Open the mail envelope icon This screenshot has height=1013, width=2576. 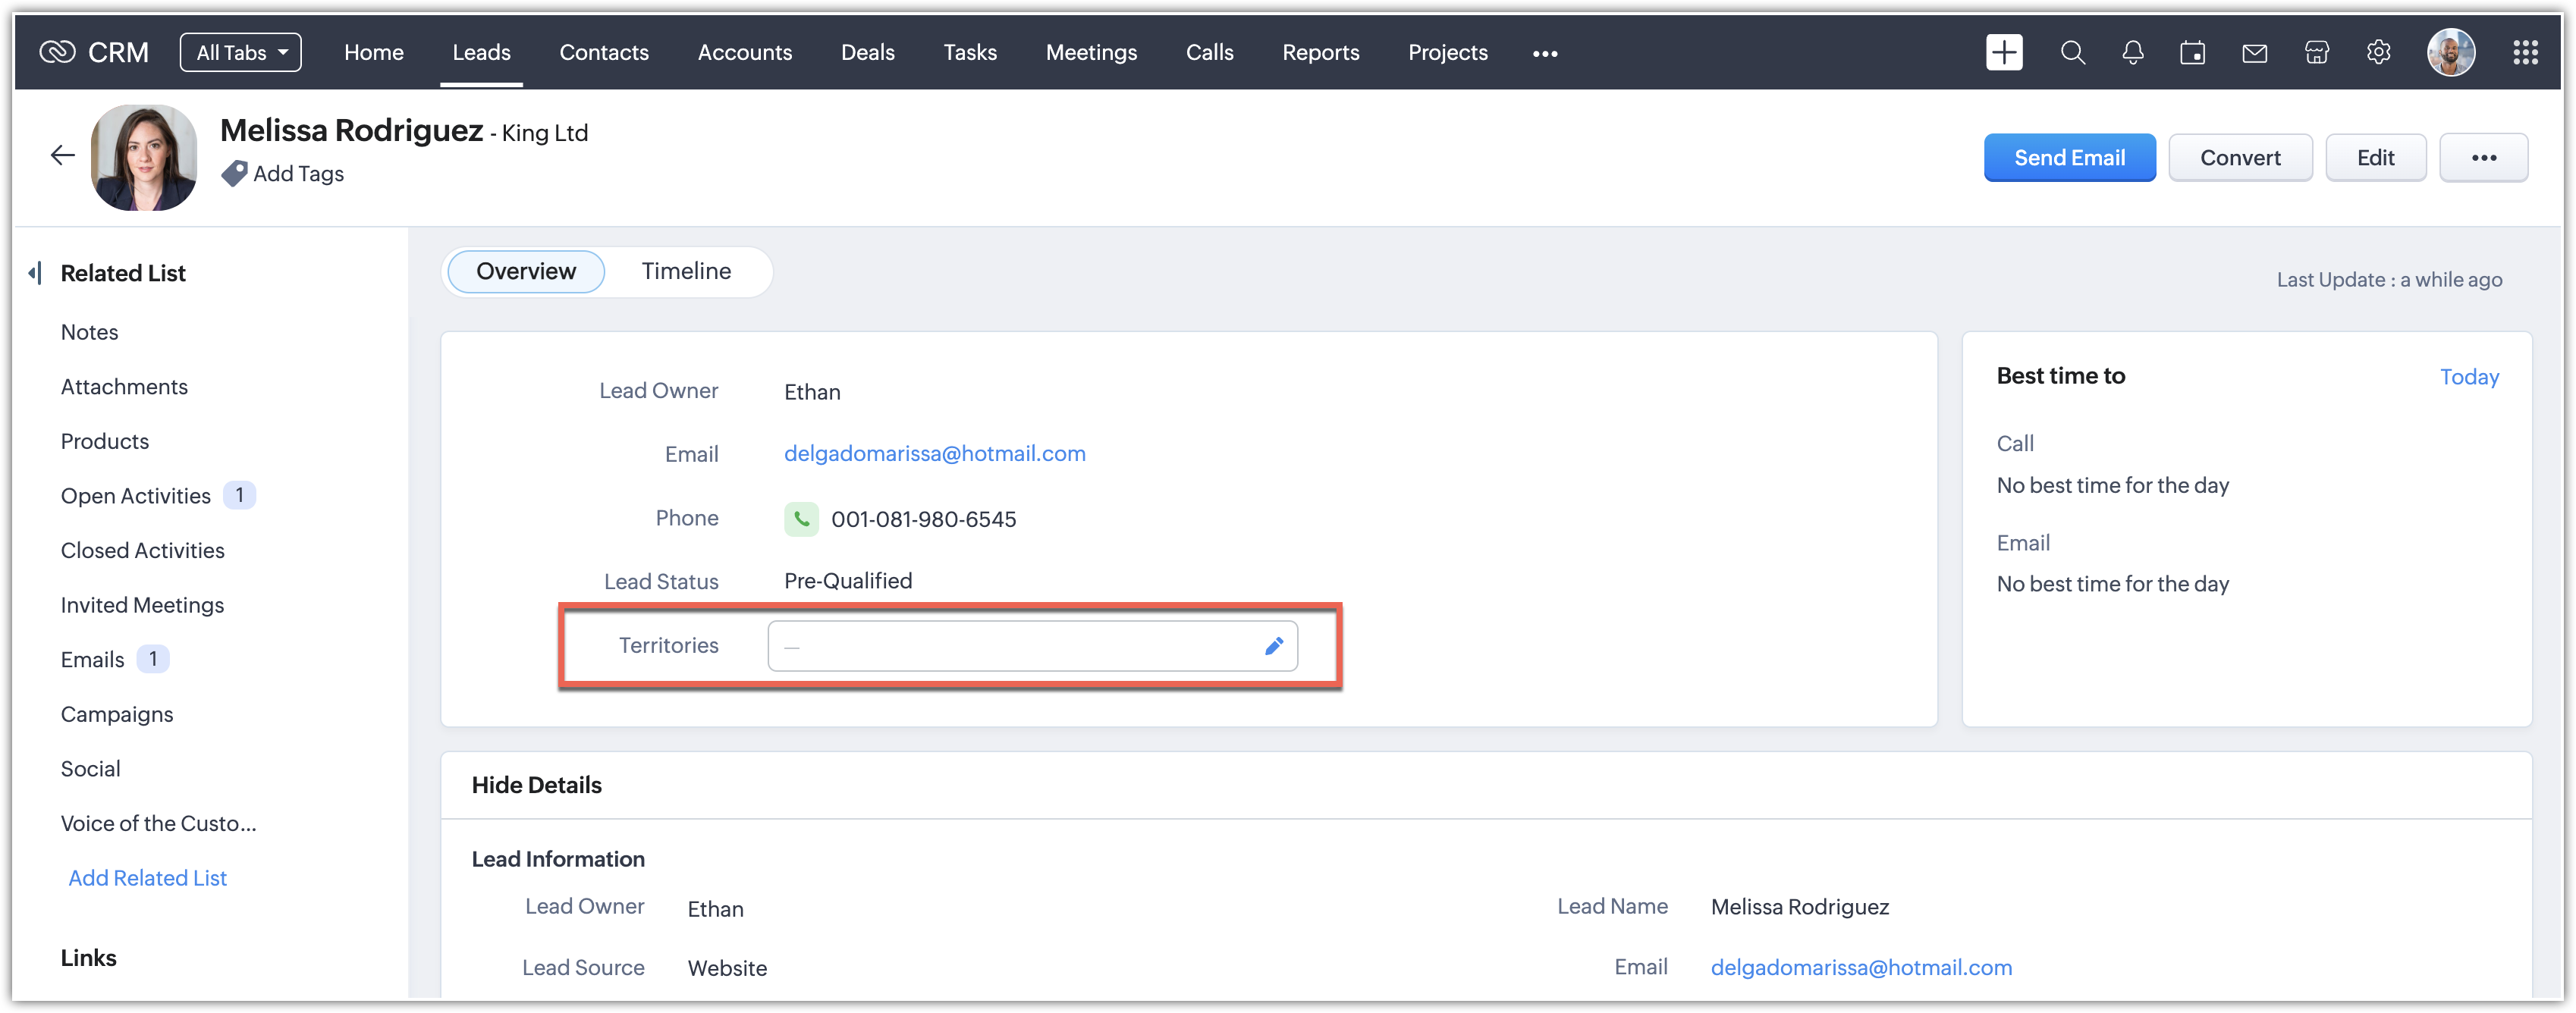click(2254, 52)
